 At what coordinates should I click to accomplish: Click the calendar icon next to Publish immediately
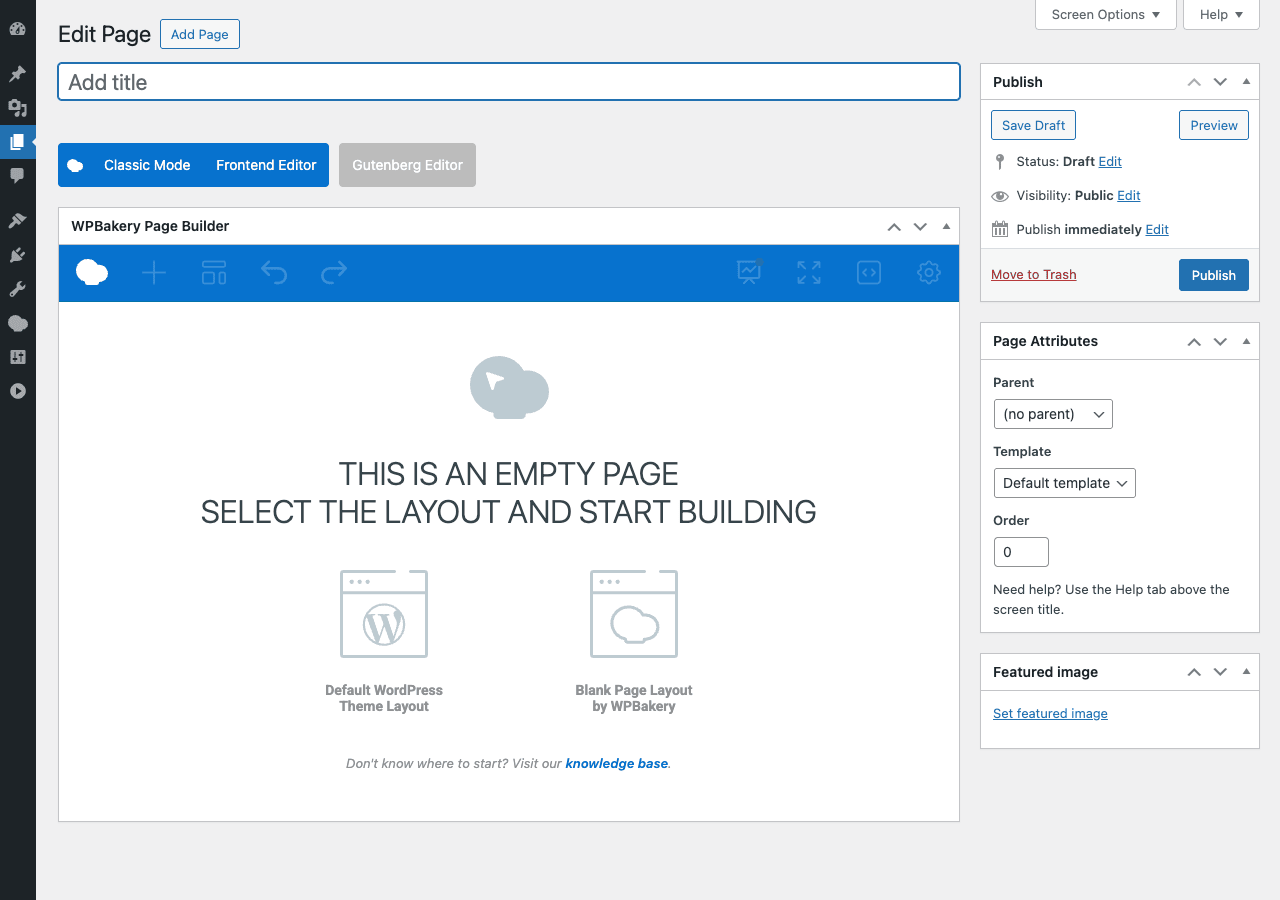point(1000,229)
